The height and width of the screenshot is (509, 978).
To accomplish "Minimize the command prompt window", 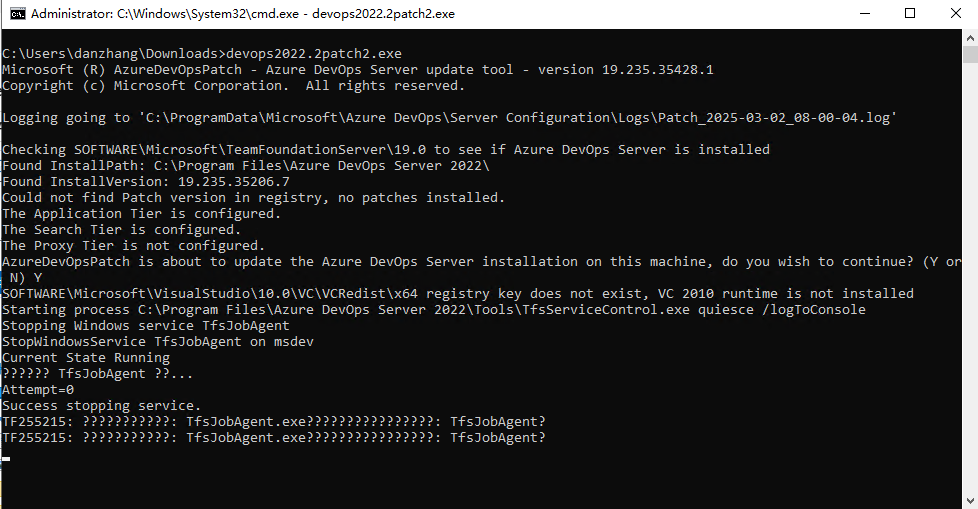I will click(x=864, y=14).
